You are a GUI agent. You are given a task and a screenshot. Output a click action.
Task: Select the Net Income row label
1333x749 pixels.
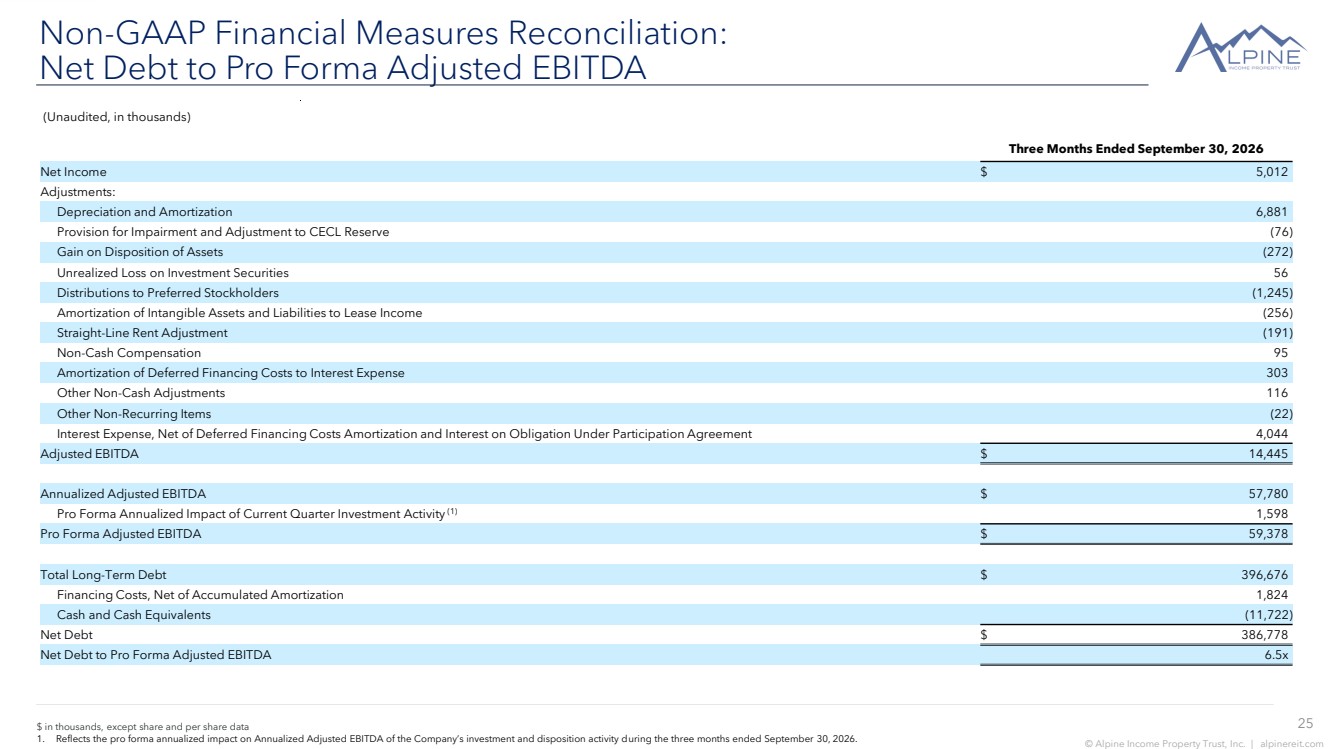pos(73,172)
